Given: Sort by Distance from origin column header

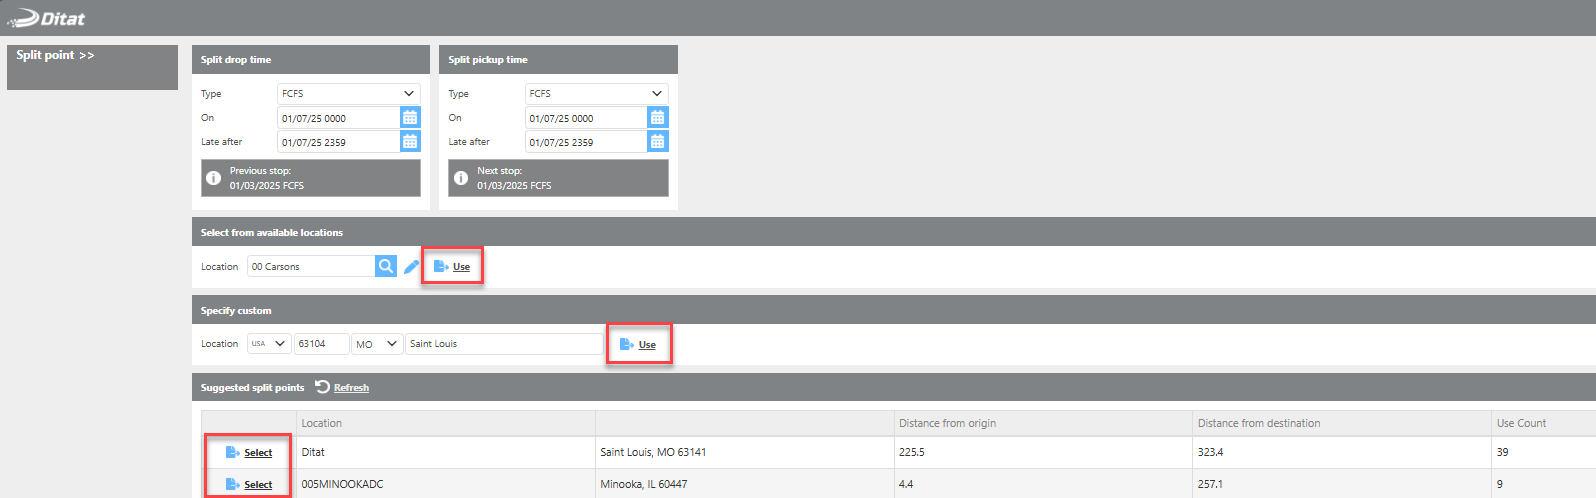Looking at the screenshot, I should point(947,423).
